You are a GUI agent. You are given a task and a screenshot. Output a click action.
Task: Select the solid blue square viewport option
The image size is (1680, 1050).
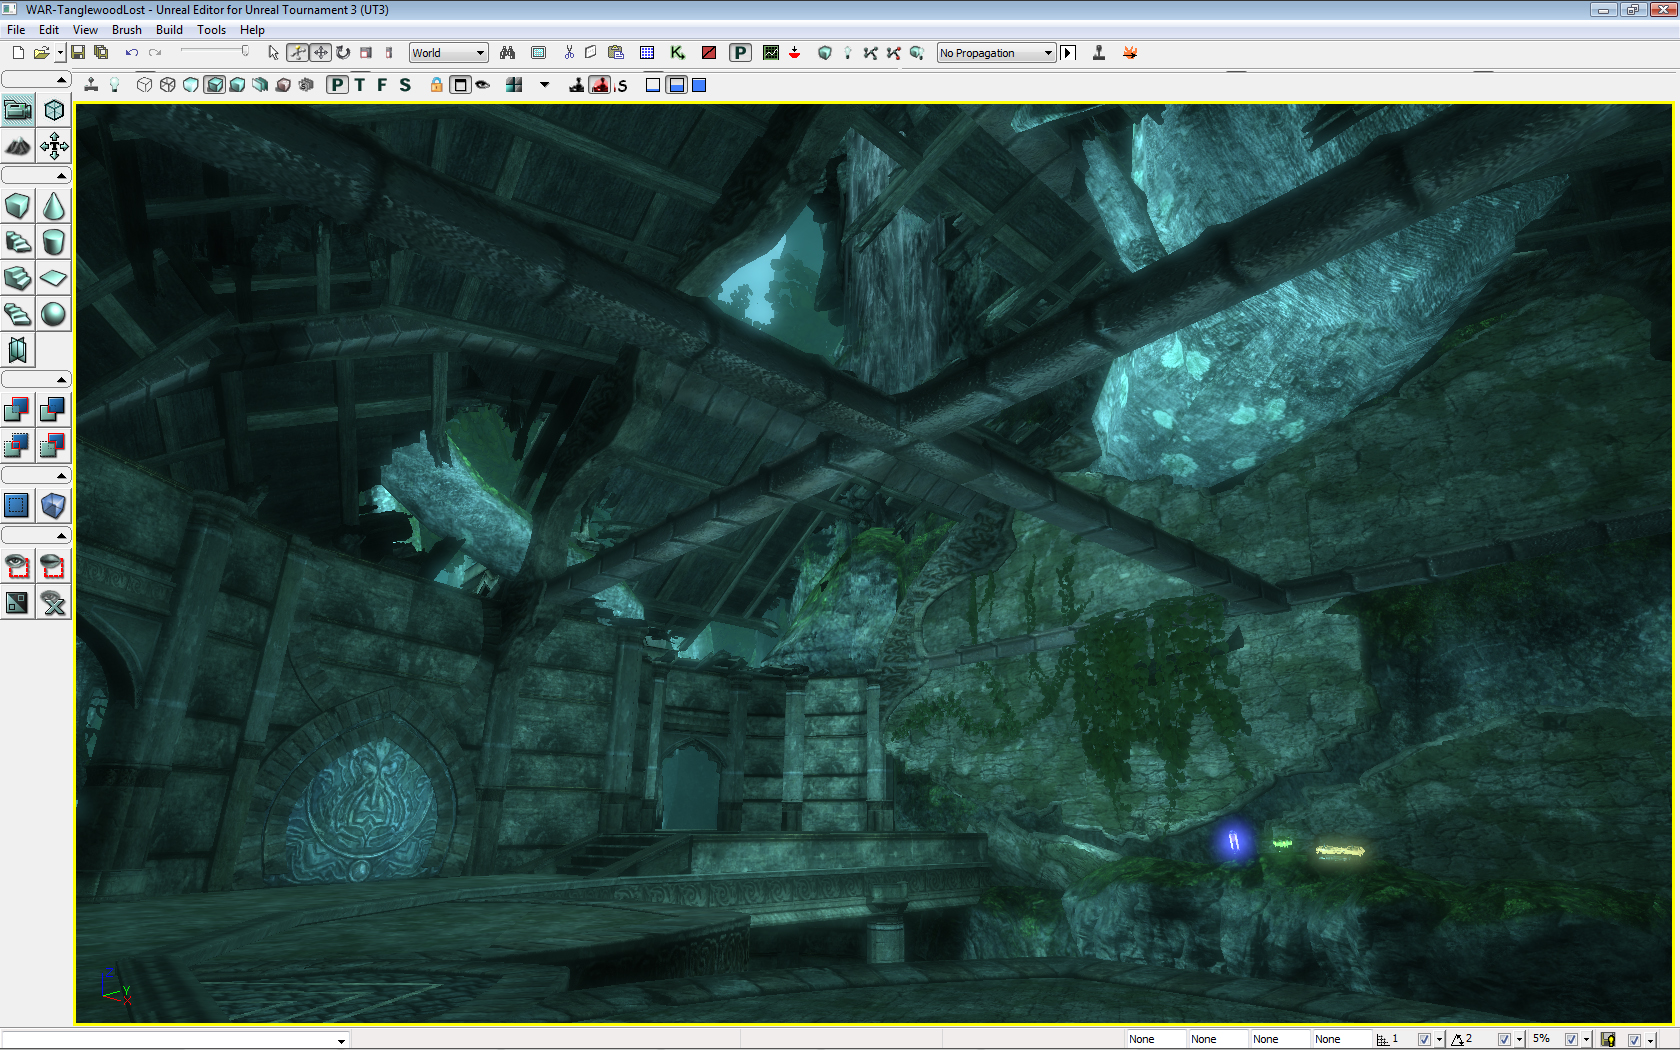pyautogui.click(x=699, y=85)
